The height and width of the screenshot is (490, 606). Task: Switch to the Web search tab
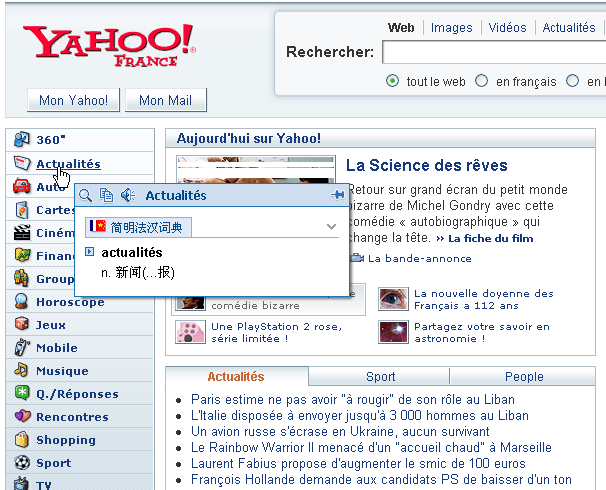[401, 28]
